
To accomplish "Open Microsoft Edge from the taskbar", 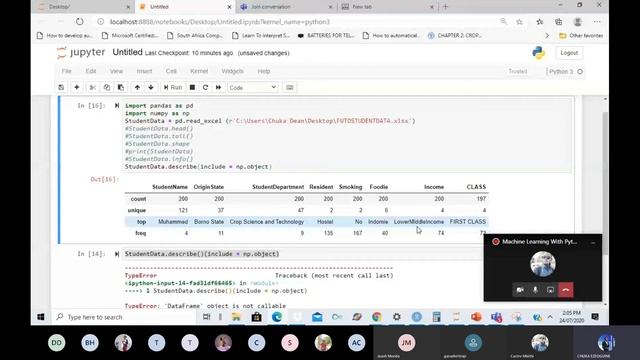I will 277,317.
